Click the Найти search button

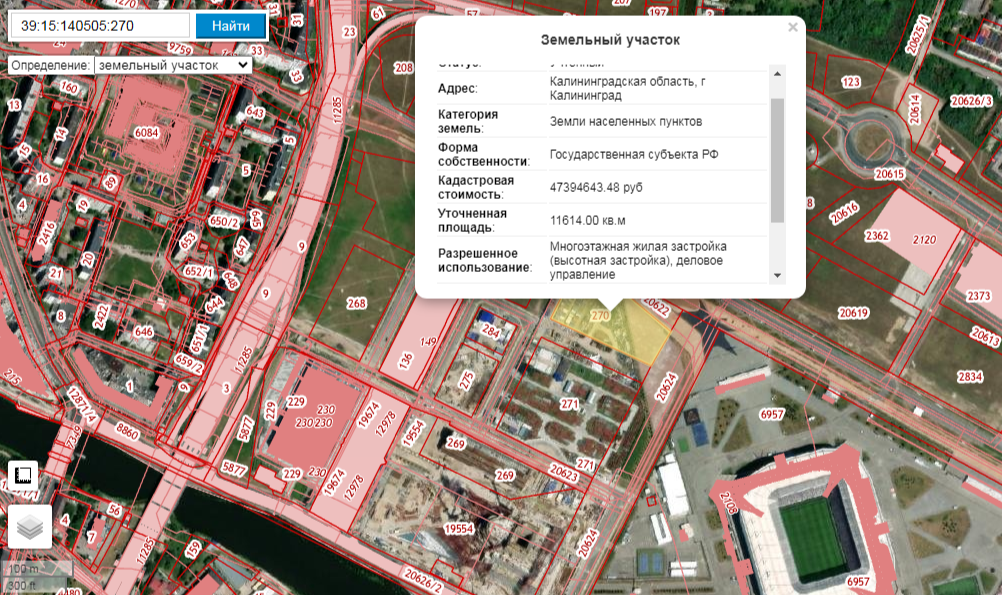tap(231, 26)
